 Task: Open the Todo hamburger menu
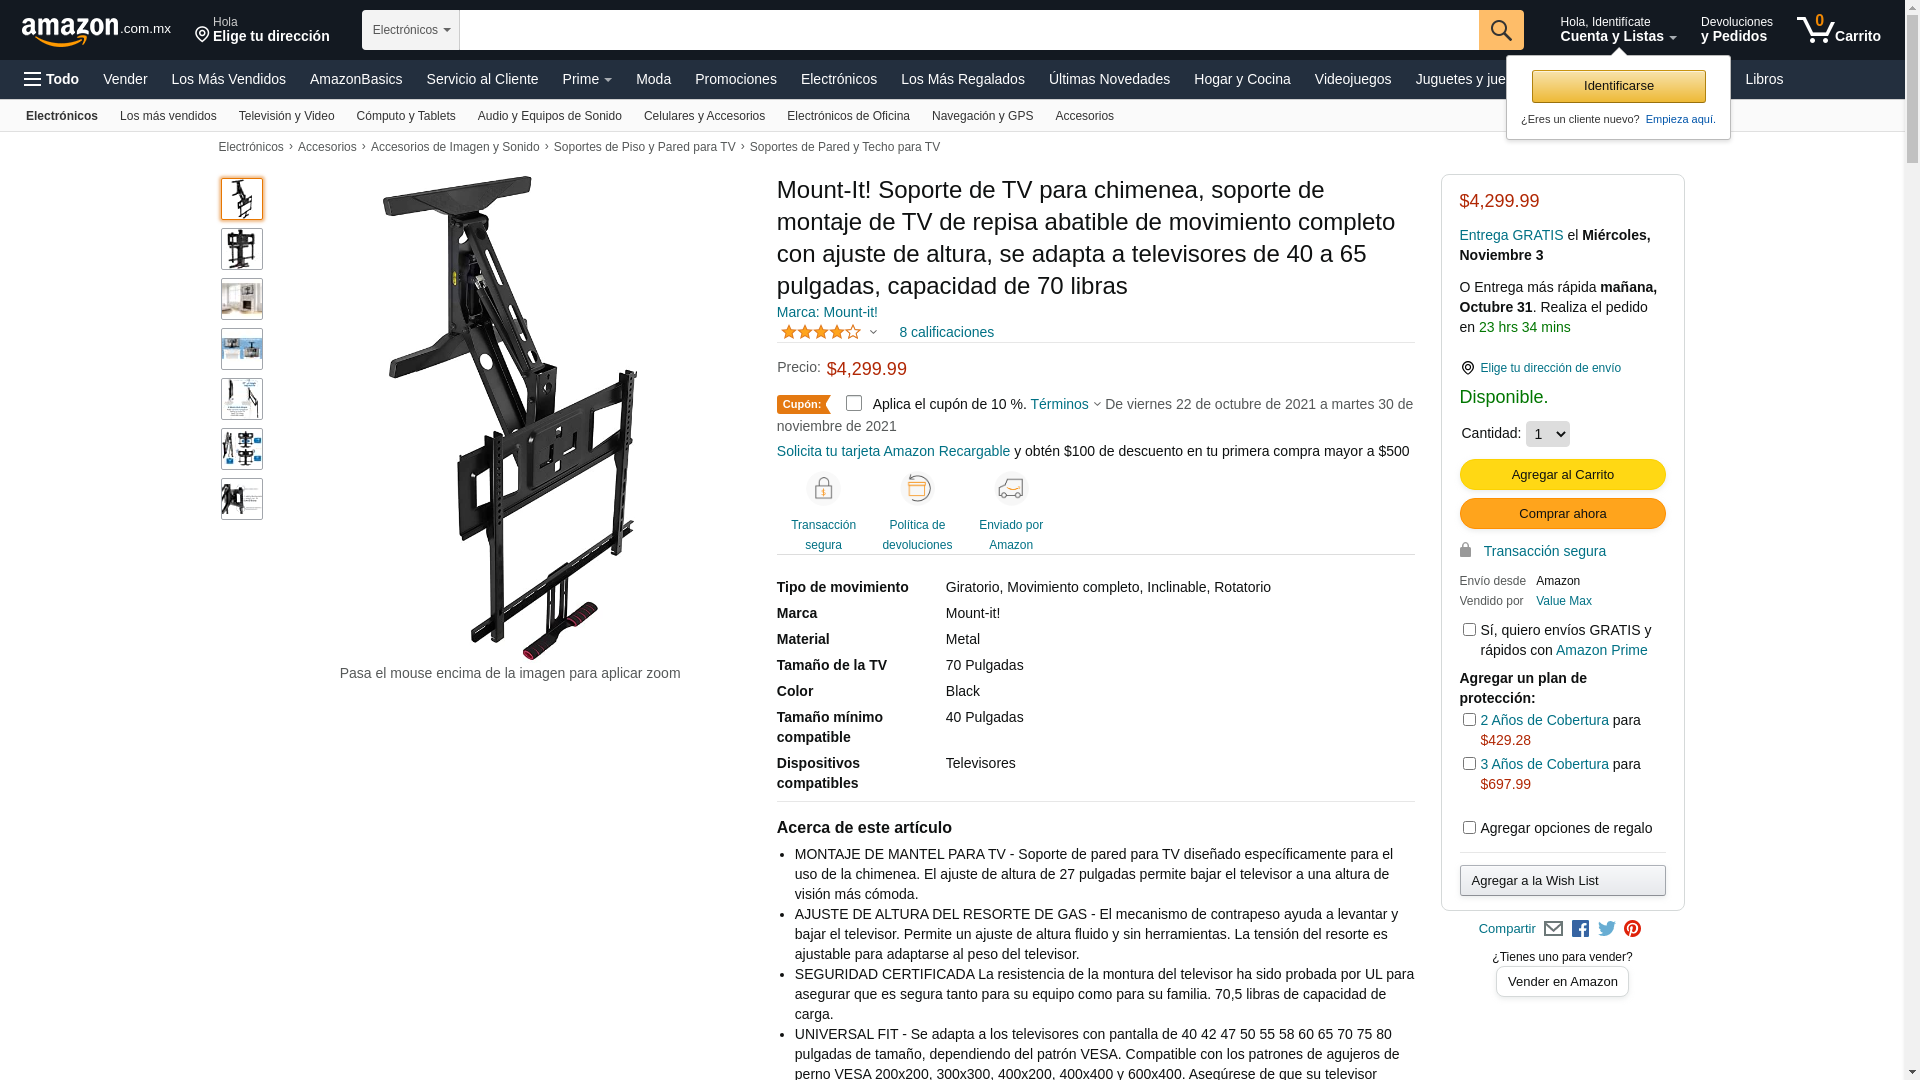pos(52,79)
